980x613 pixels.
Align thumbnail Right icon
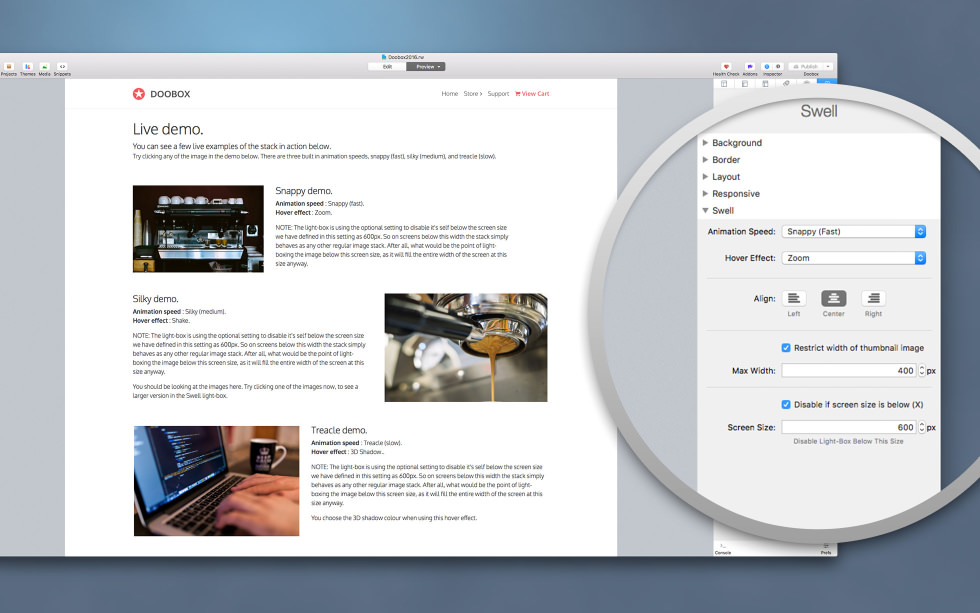[x=873, y=298]
